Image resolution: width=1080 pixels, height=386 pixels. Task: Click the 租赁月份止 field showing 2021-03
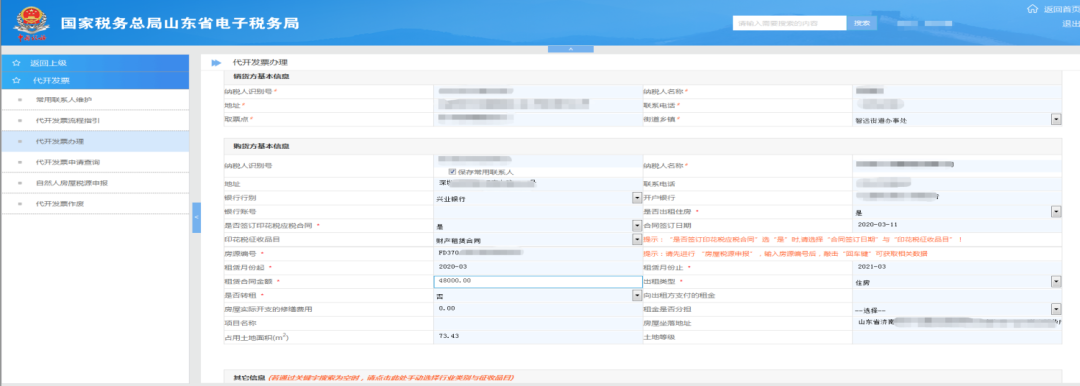[956, 267]
